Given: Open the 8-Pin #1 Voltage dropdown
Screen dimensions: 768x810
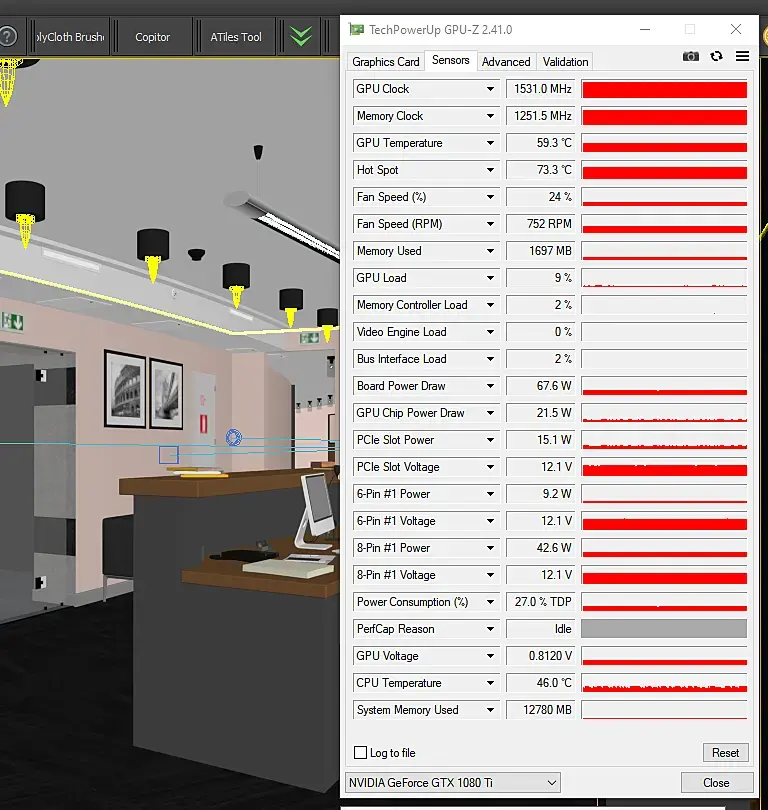Looking at the screenshot, I should 490,574.
